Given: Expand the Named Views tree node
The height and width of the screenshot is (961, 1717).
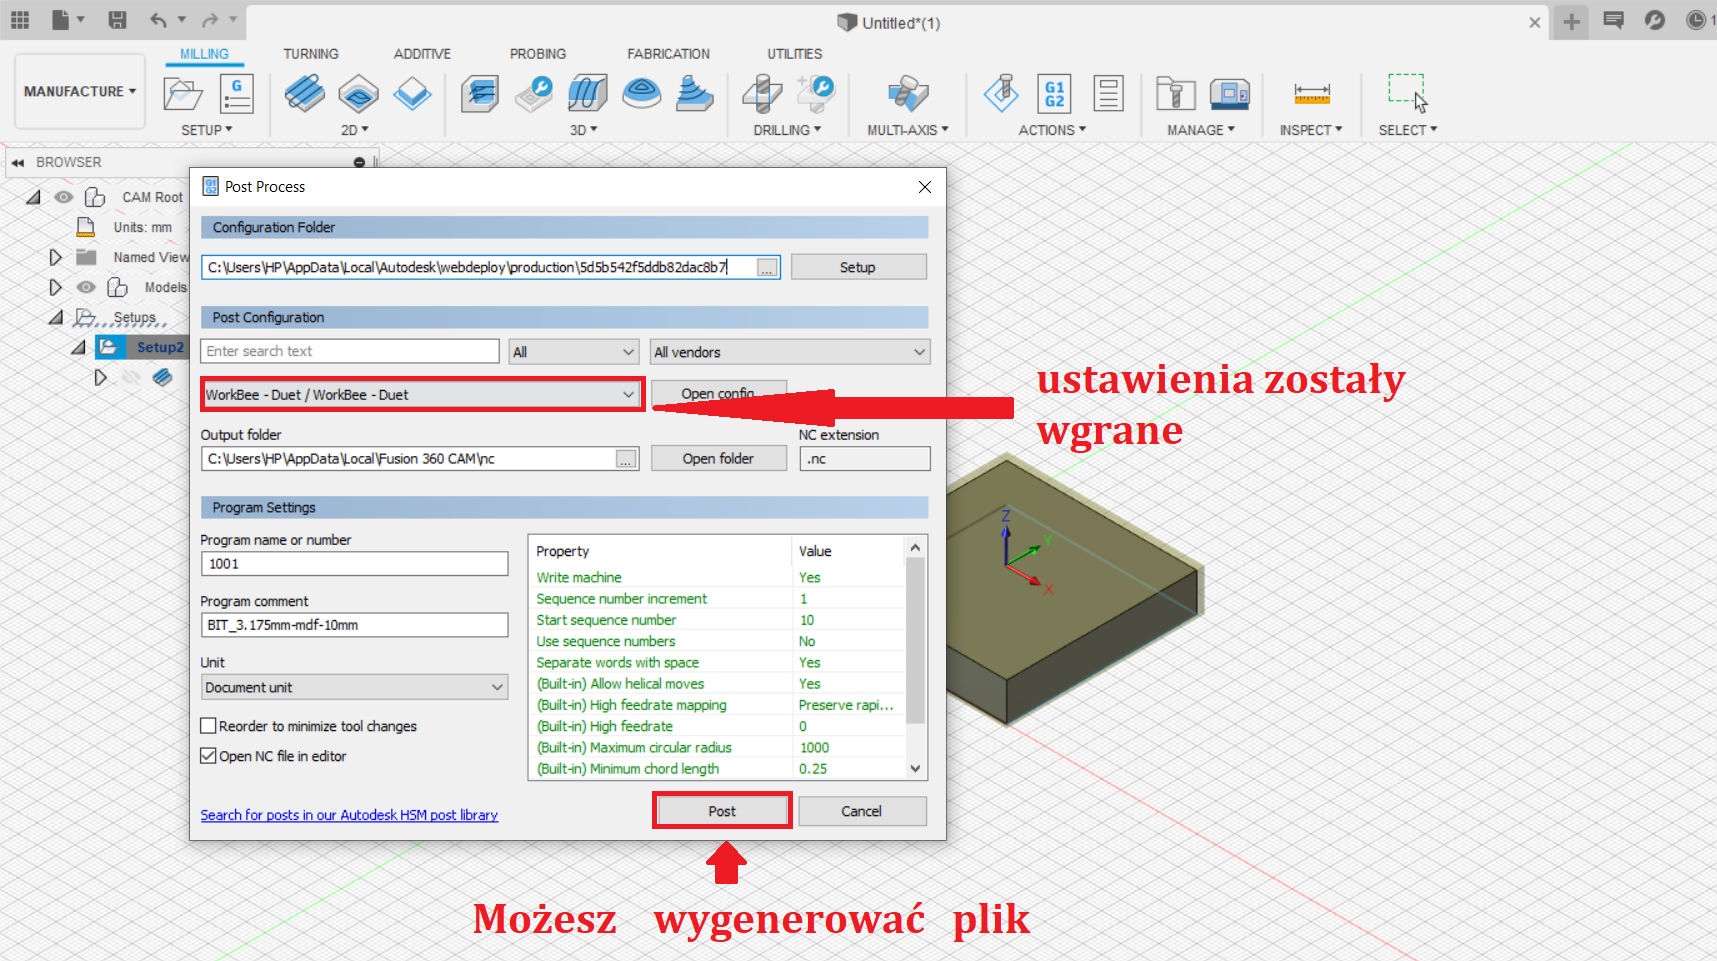Looking at the screenshot, I should coord(55,257).
